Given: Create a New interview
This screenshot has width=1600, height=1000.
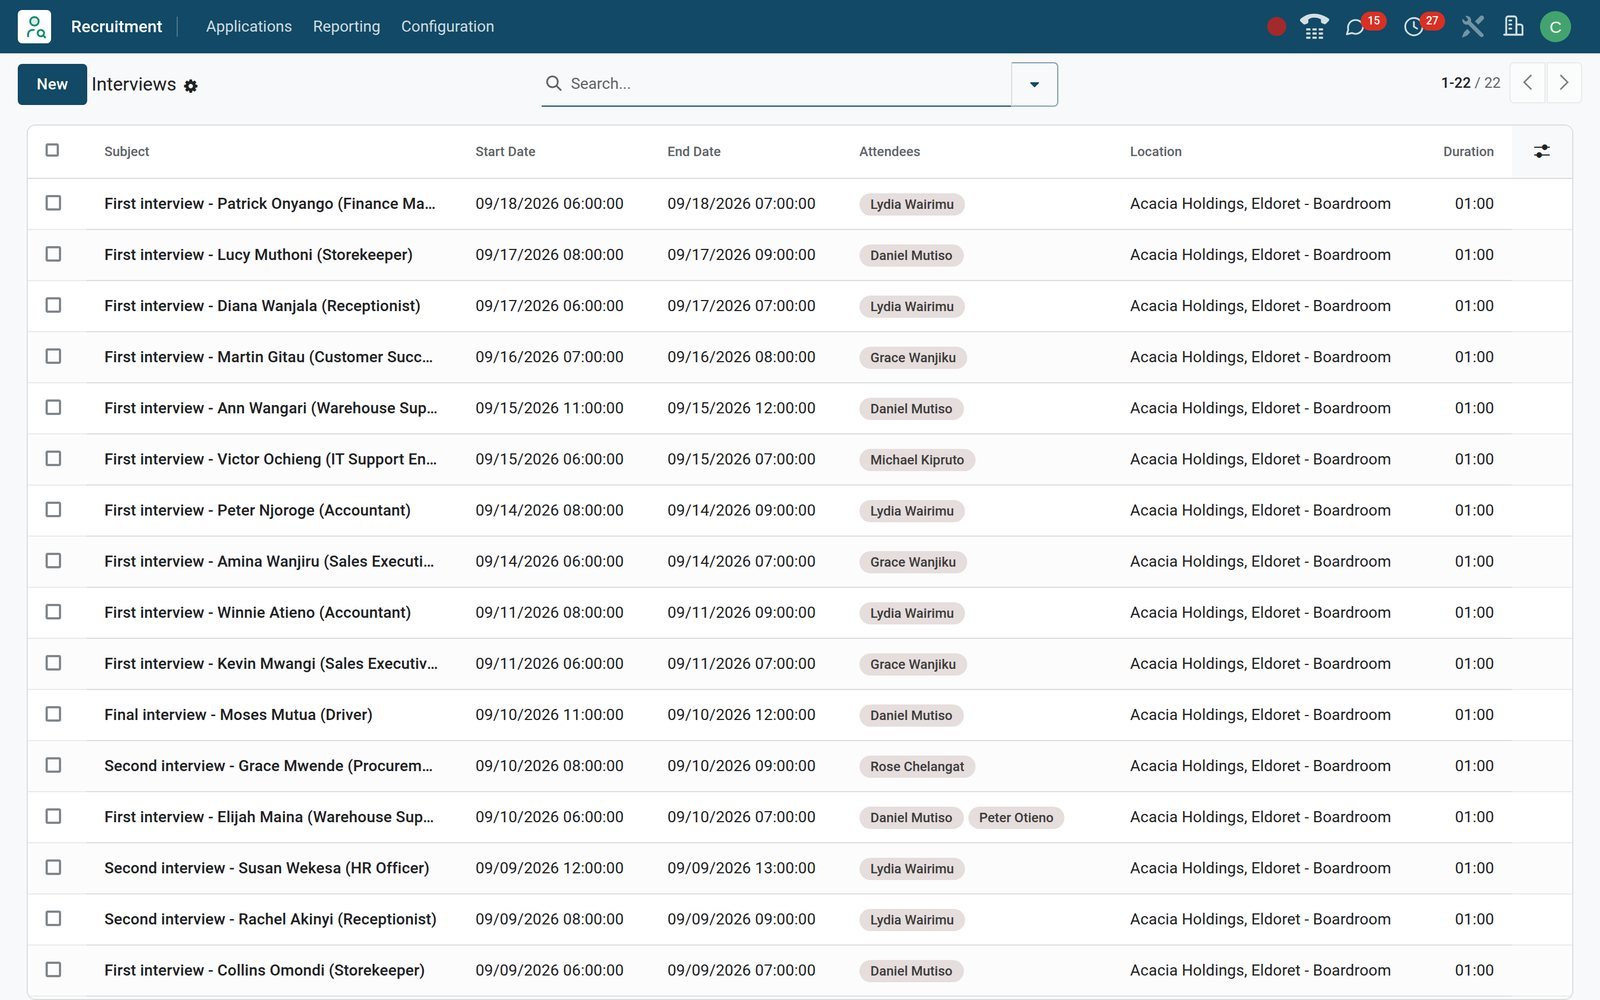Looking at the screenshot, I should (52, 84).
